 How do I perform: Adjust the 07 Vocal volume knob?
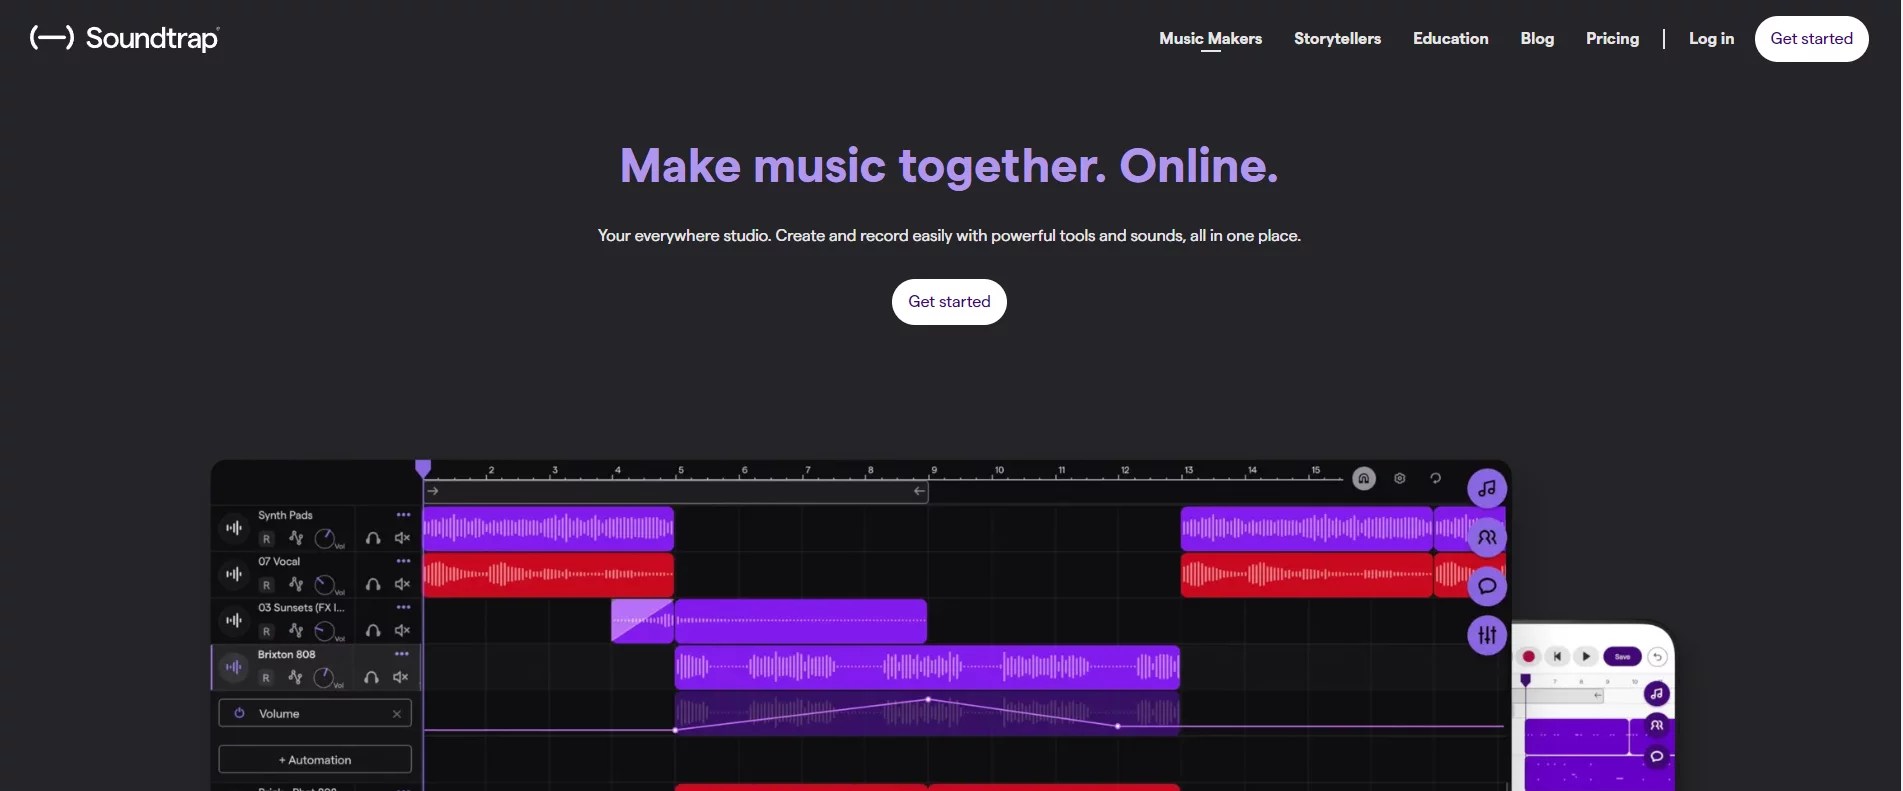(x=325, y=584)
